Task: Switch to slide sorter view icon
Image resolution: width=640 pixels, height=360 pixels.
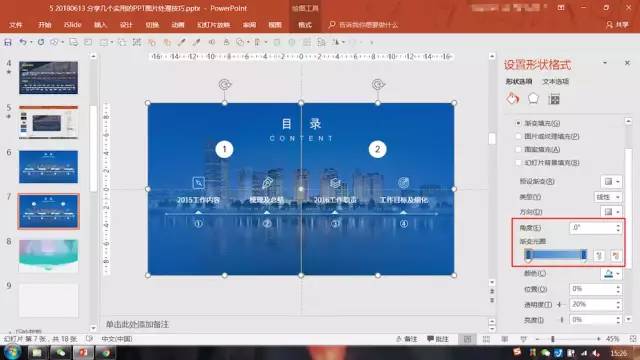Action: click(x=486, y=339)
